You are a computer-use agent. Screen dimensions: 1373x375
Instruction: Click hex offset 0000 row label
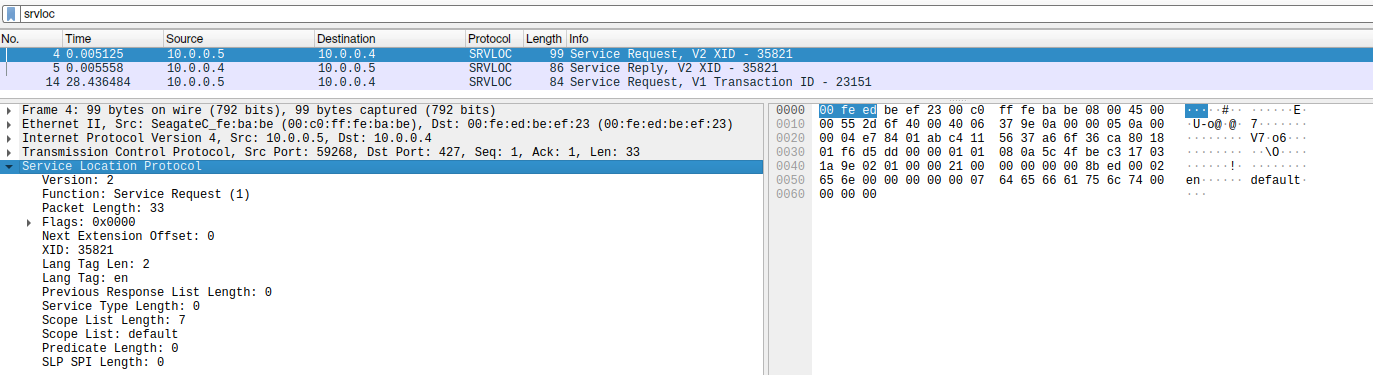pos(790,110)
